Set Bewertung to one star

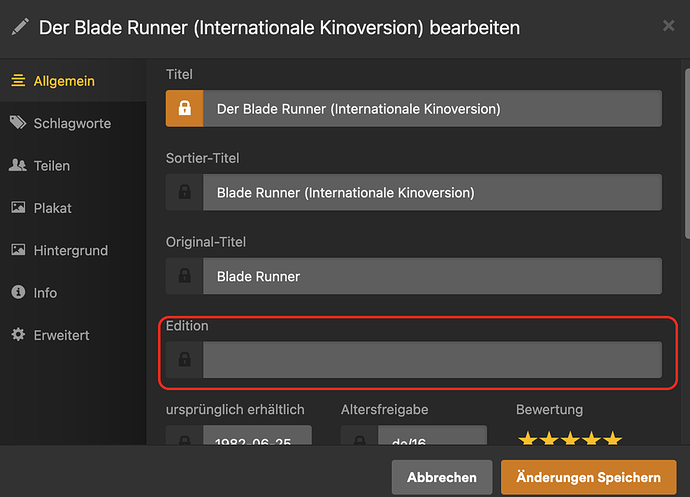[x=528, y=438]
